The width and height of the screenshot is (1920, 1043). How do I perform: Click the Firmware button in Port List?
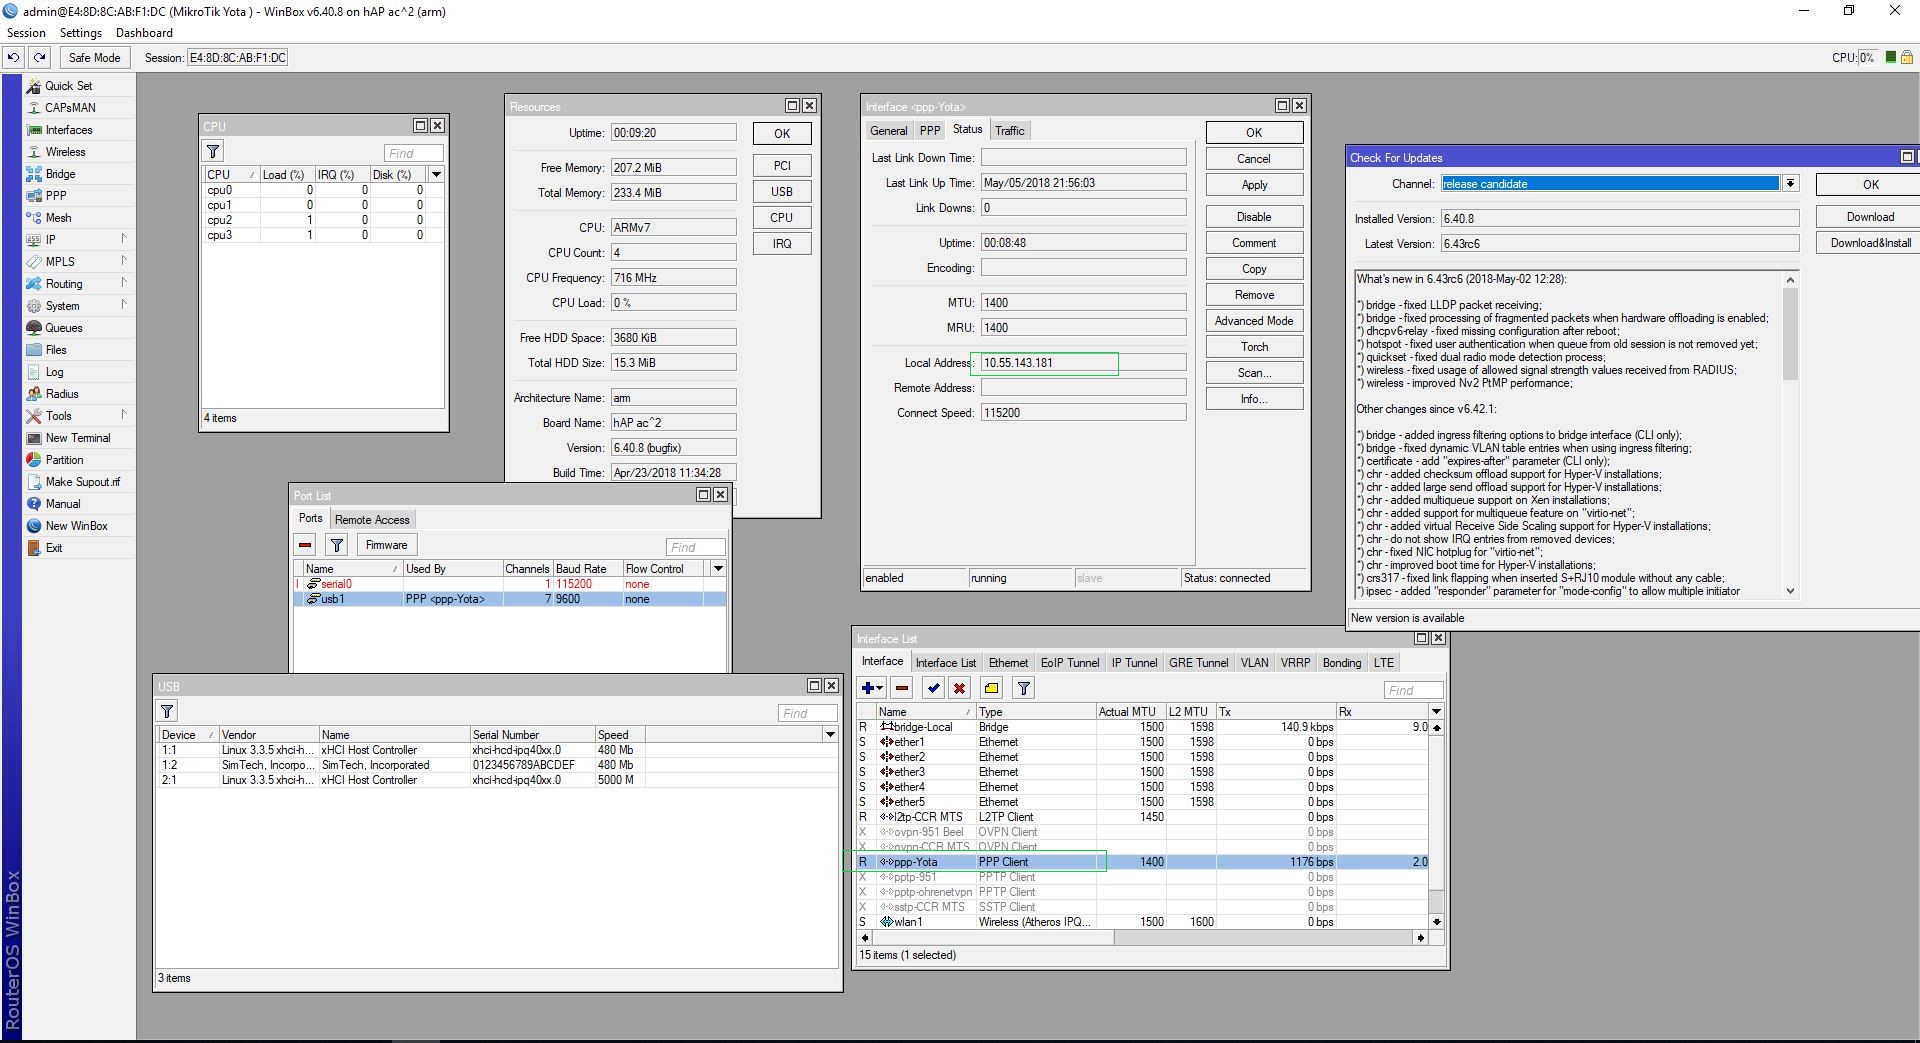pyautogui.click(x=386, y=545)
